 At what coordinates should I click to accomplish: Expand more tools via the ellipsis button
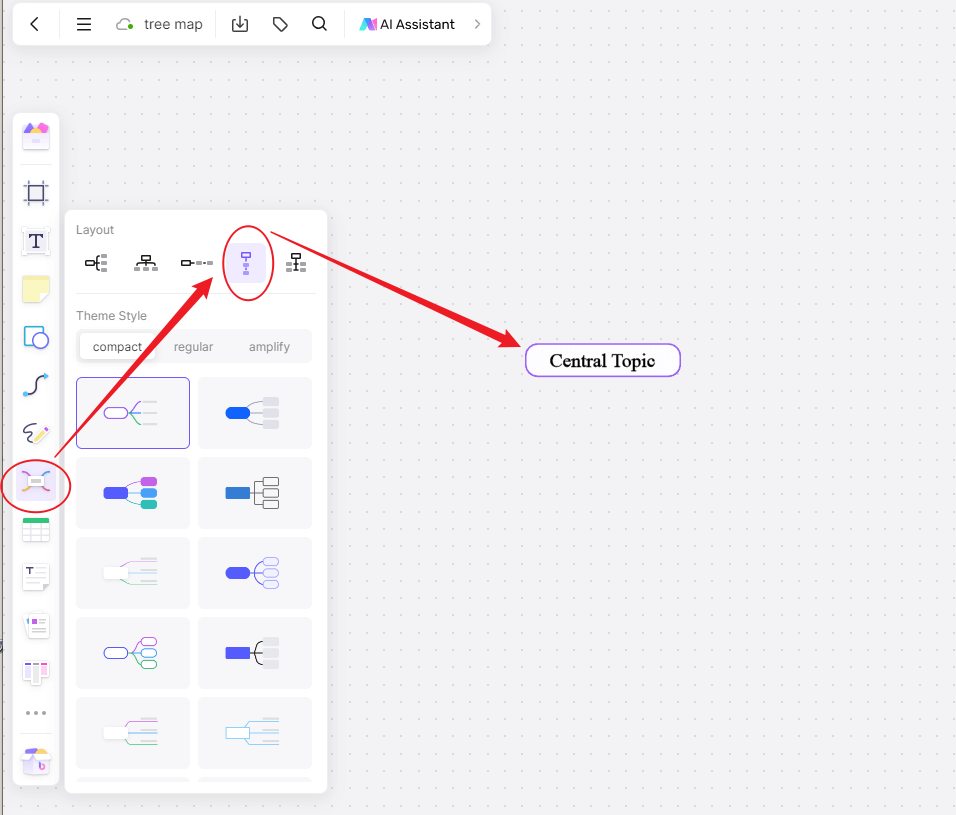point(36,712)
